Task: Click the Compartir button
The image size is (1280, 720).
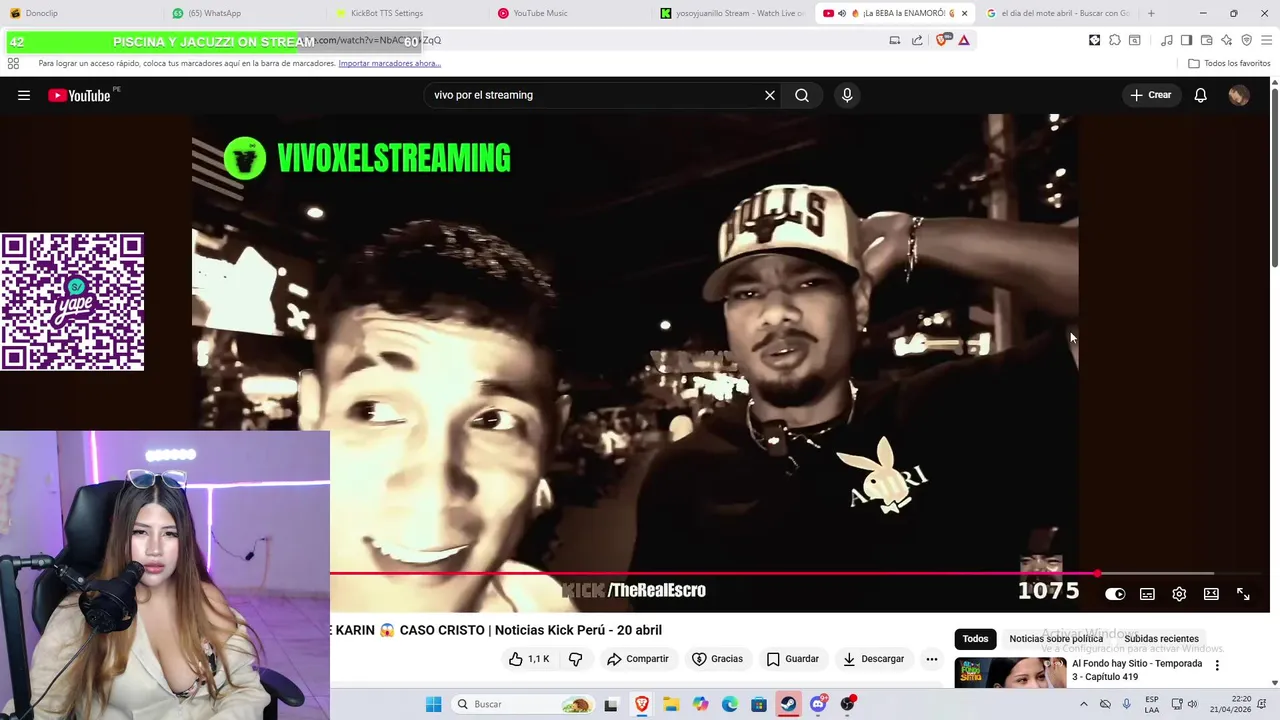Action: pyautogui.click(x=637, y=659)
